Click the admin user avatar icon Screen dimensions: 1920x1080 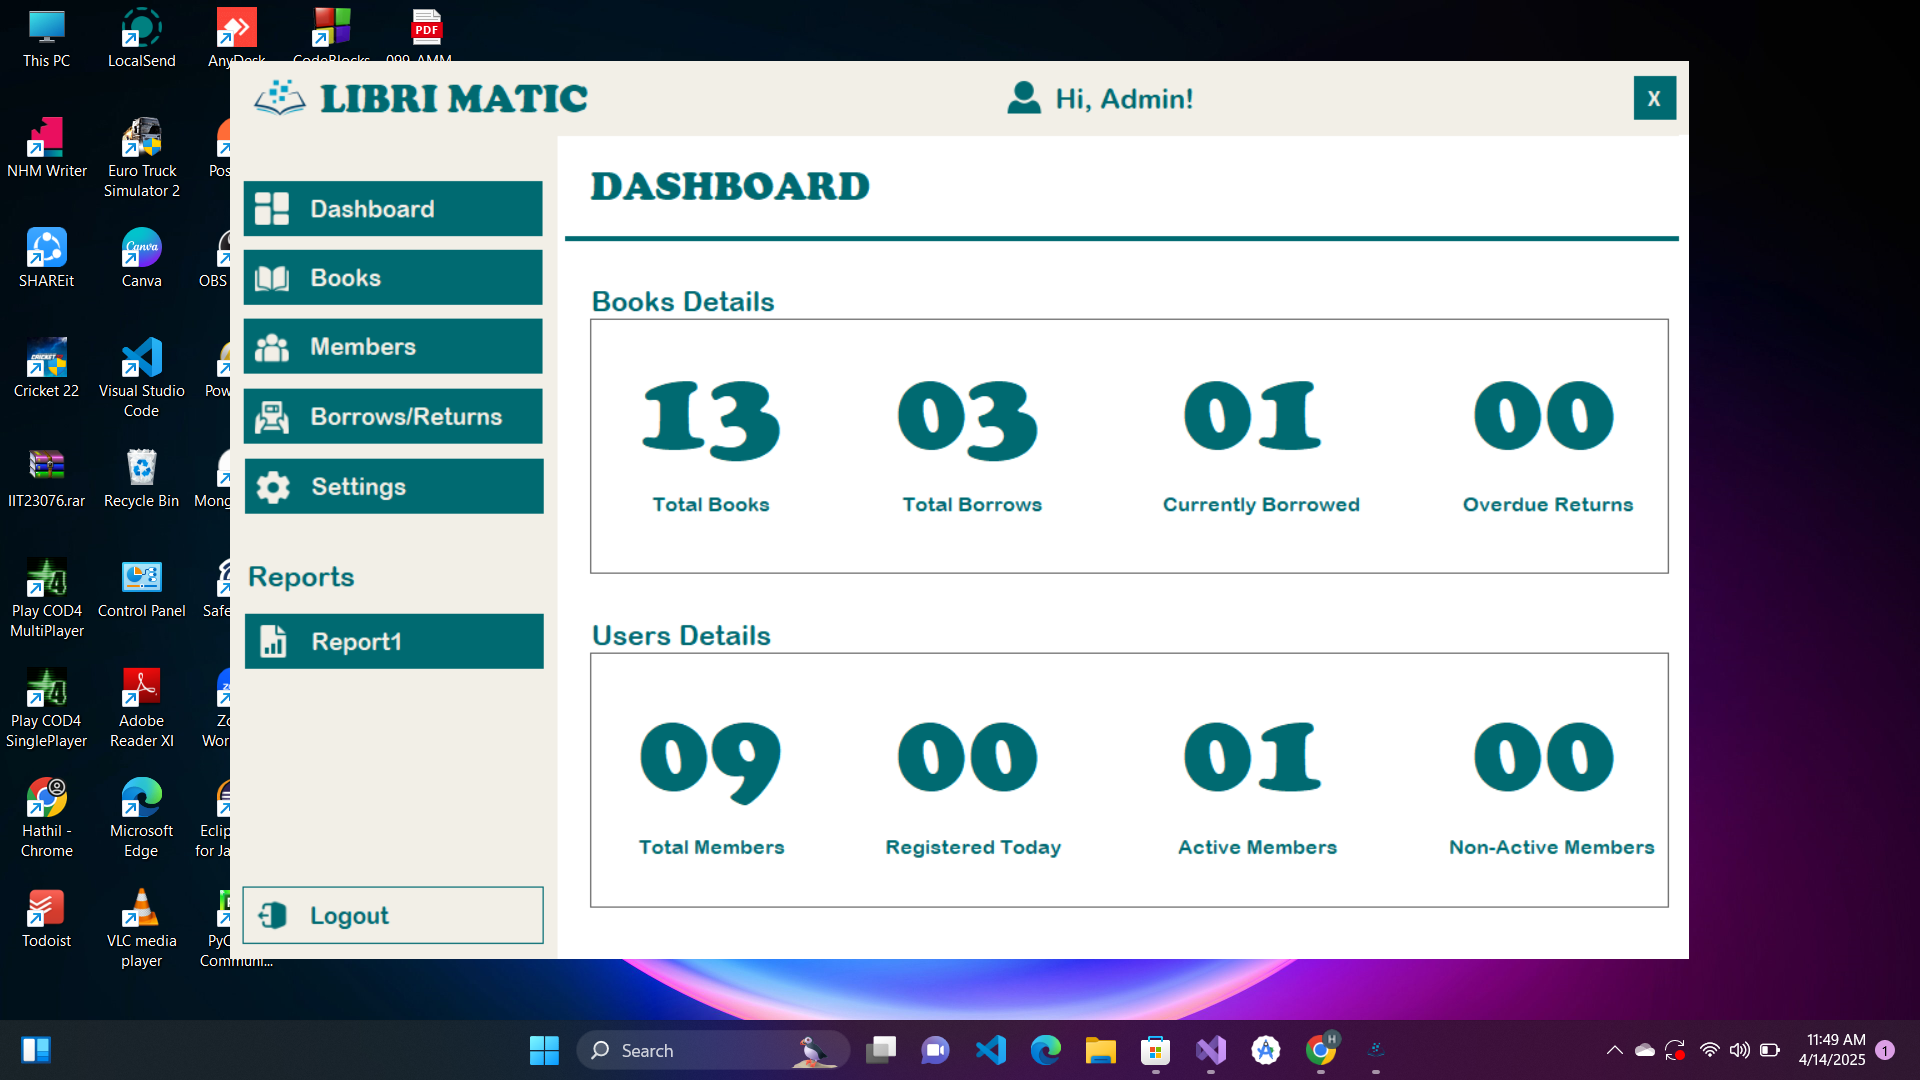[1024, 97]
